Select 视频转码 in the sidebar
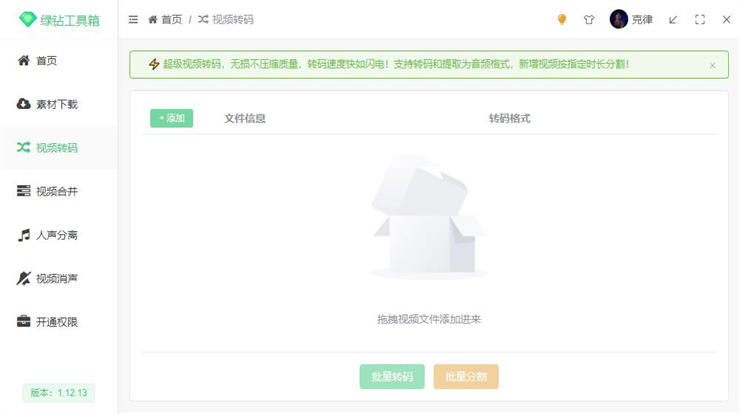The image size is (740, 414). pos(59,147)
